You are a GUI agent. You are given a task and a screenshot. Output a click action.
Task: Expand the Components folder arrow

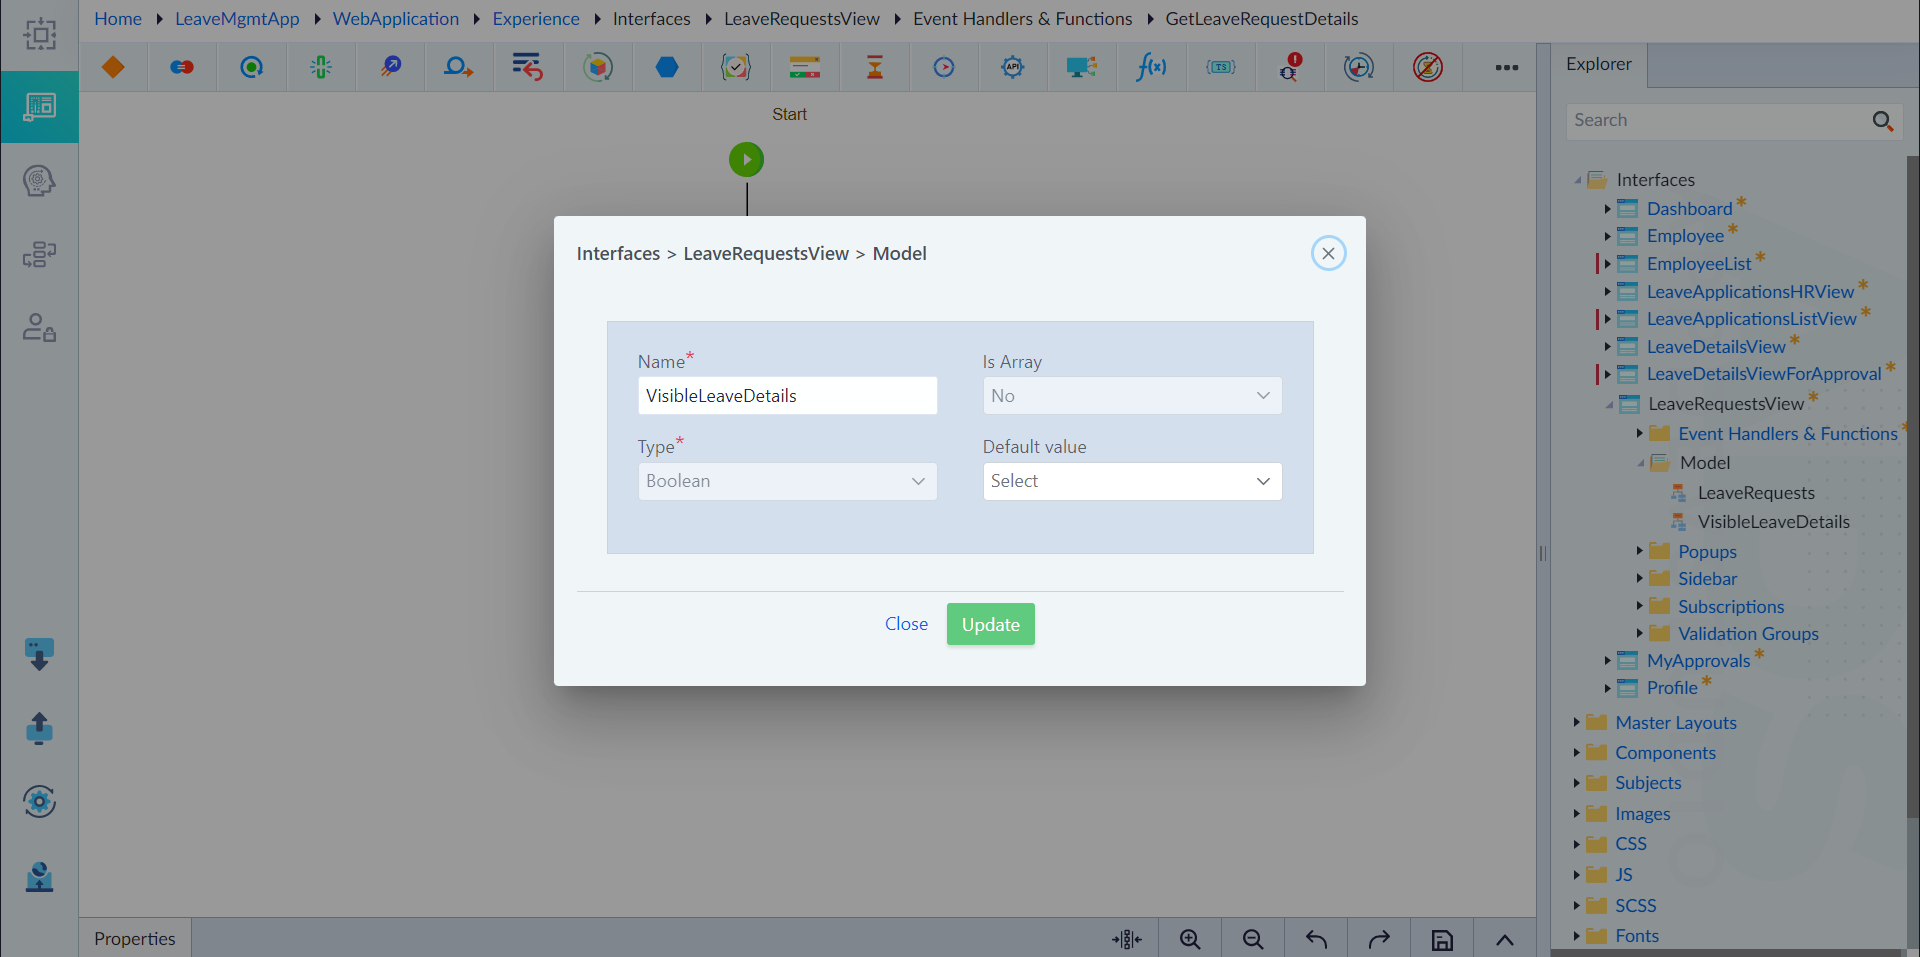coord(1576,752)
